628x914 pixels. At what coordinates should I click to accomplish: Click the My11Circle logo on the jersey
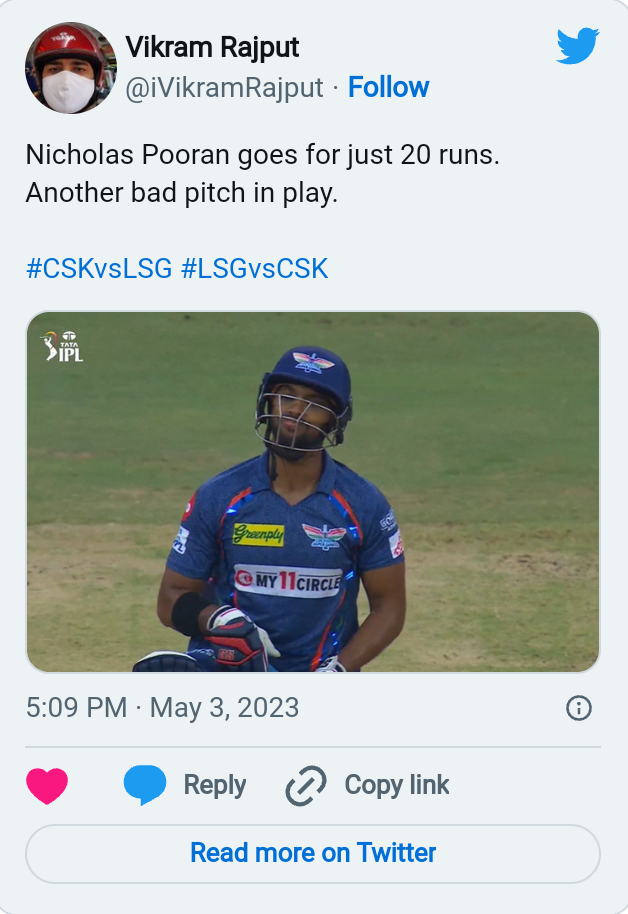coord(288,579)
